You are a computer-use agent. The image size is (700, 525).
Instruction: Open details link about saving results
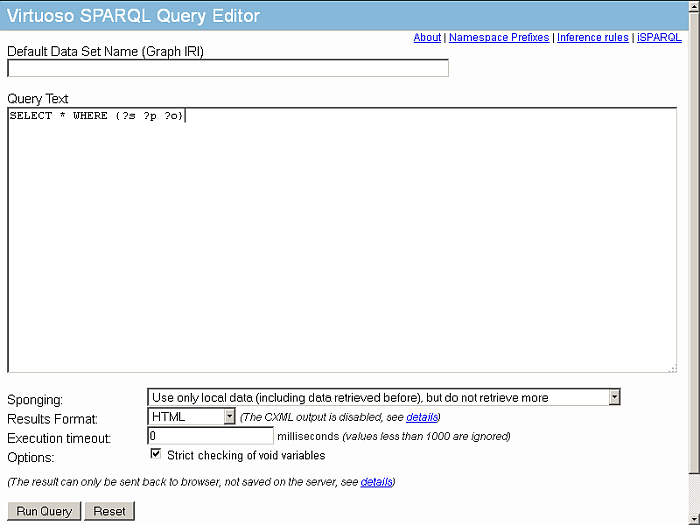coord(376,482)
